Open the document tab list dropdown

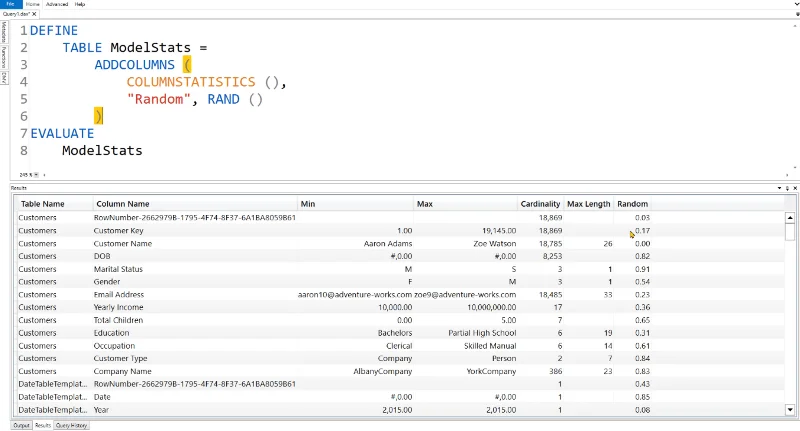click(x=797, y=14)
